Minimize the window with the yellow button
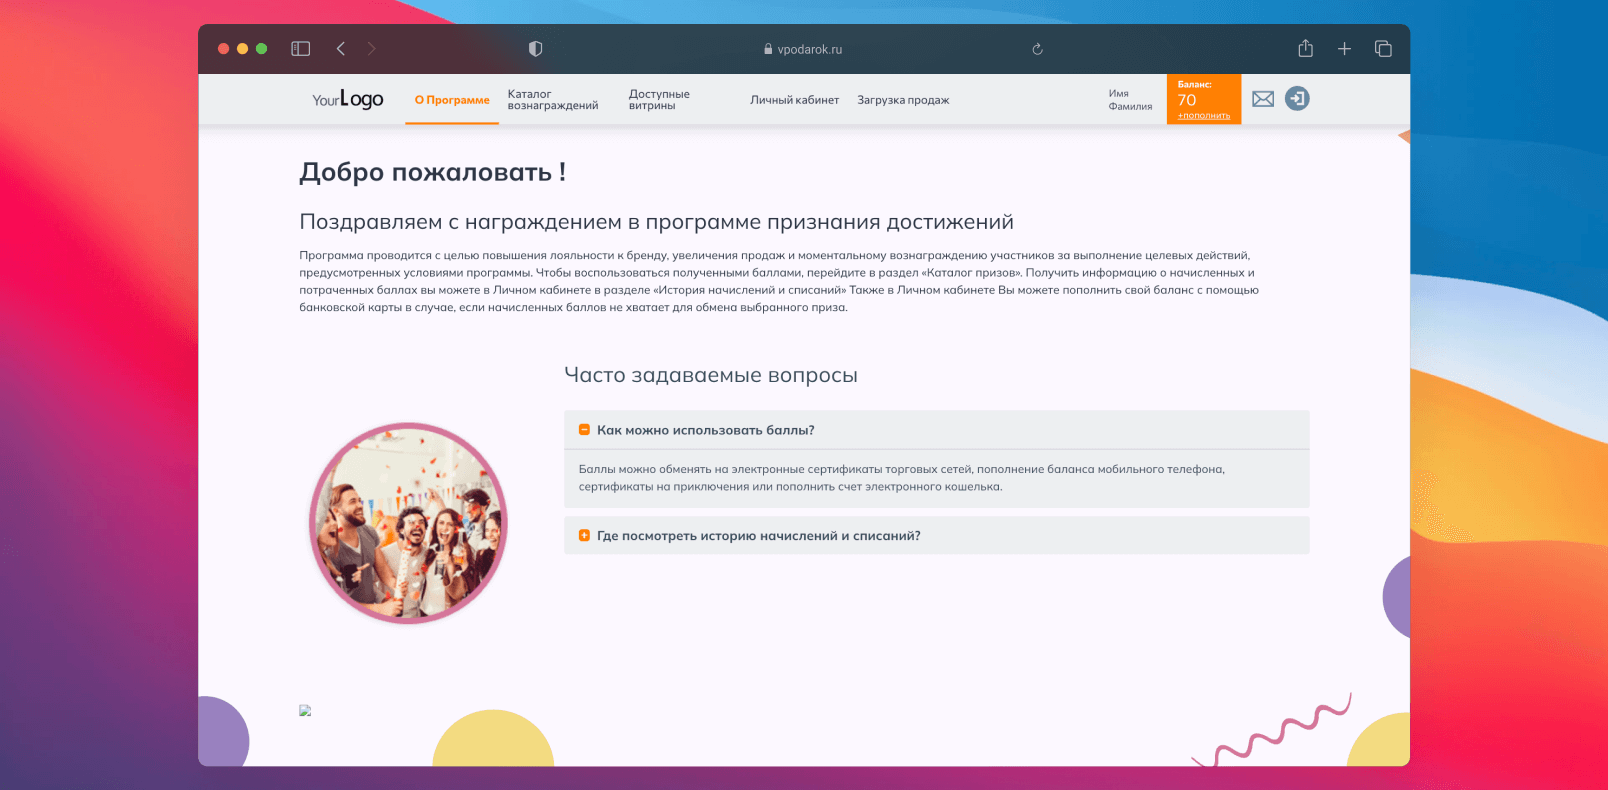The height and width of the screenshot is (790, 1608). point(243,48)
